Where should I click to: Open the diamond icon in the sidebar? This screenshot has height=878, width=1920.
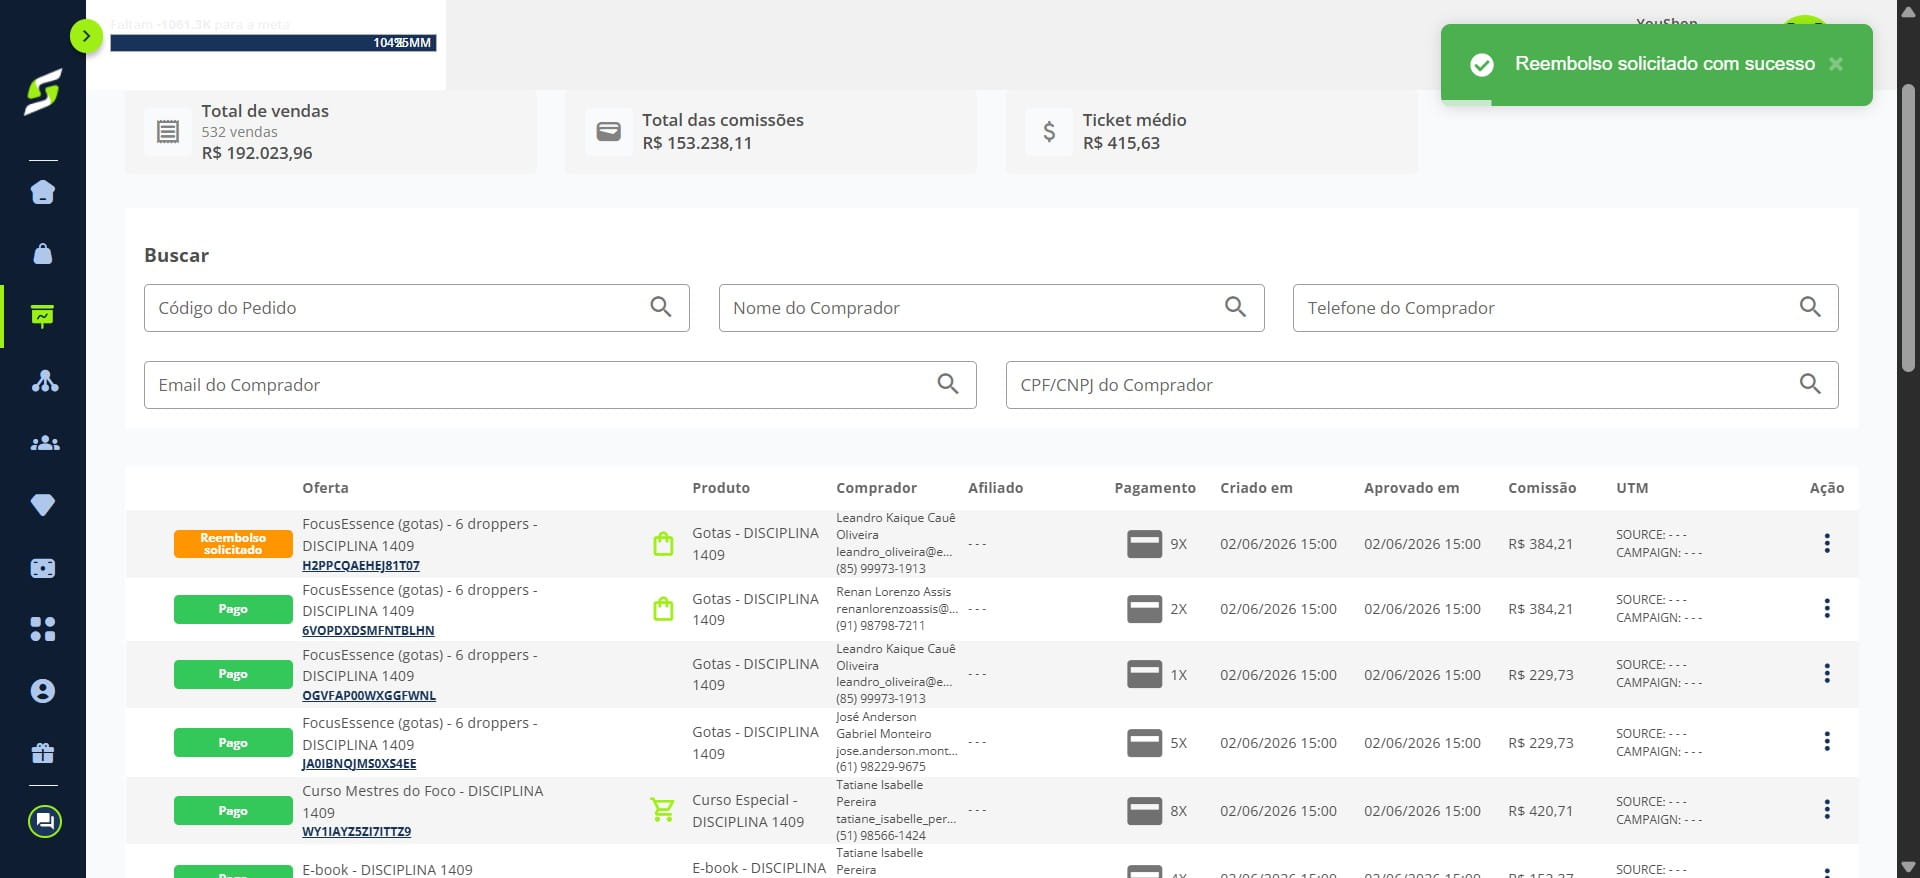click(43, 505)
